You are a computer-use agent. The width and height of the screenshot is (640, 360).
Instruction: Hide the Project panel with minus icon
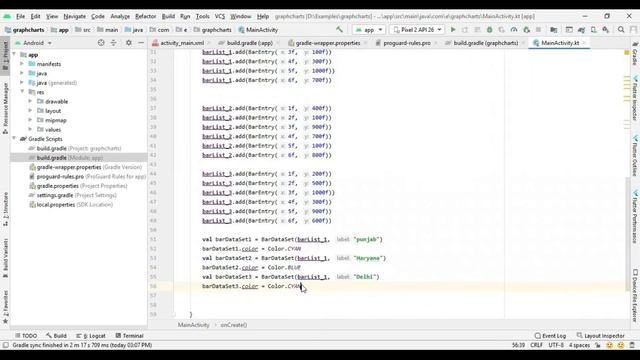141,43
